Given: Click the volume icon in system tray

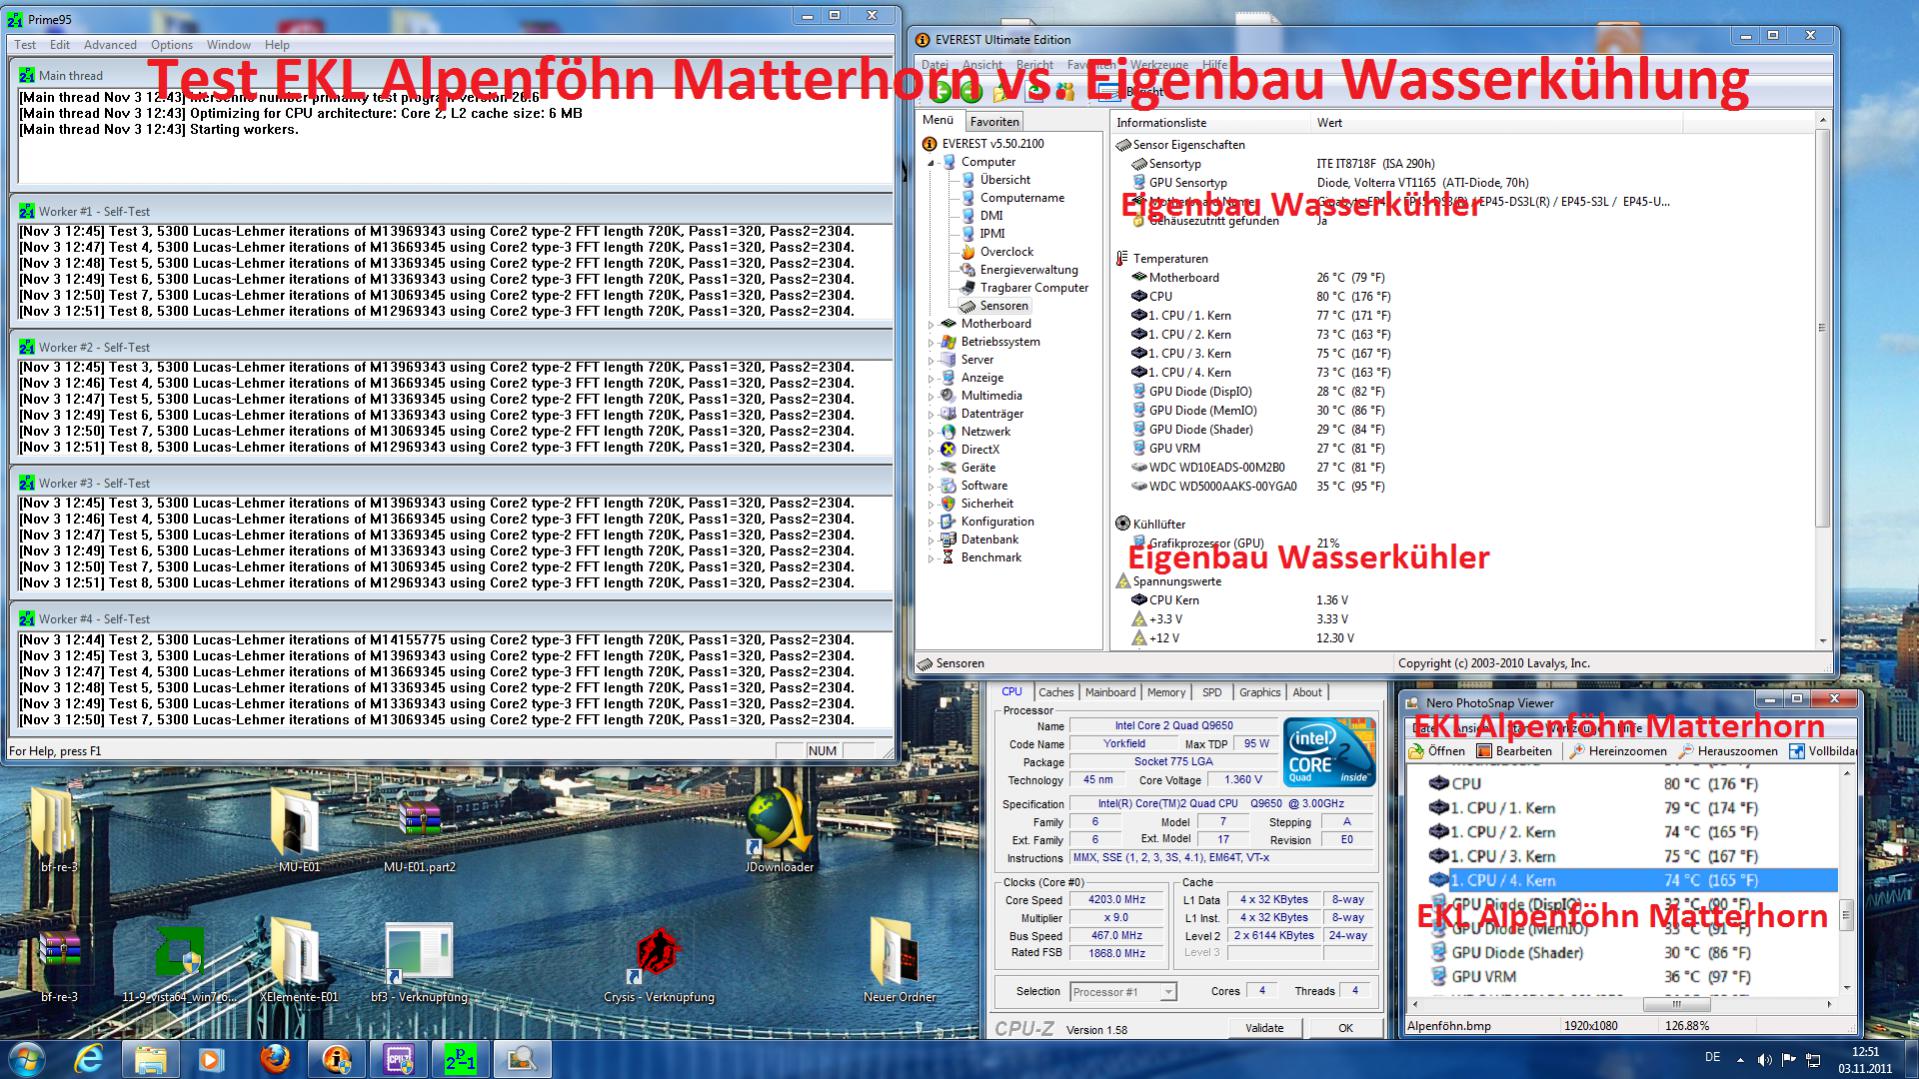Looking at the screenshot, I should [x=1764, y=1059].
